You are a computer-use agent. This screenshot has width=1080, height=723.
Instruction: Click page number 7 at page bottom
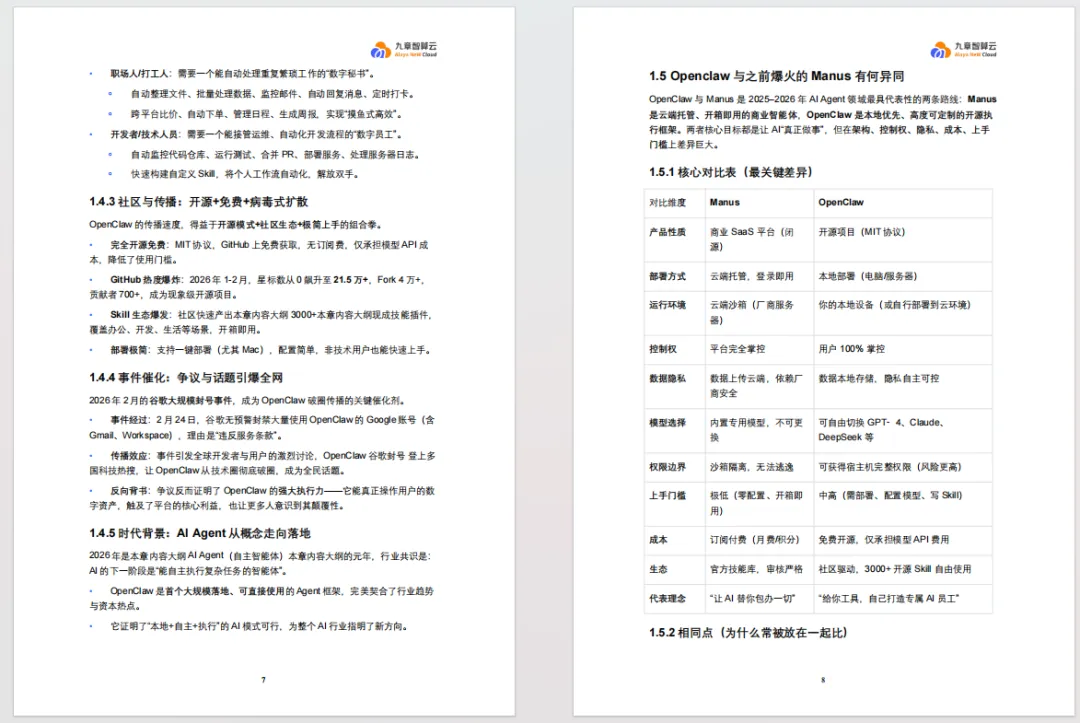[263, 680]
